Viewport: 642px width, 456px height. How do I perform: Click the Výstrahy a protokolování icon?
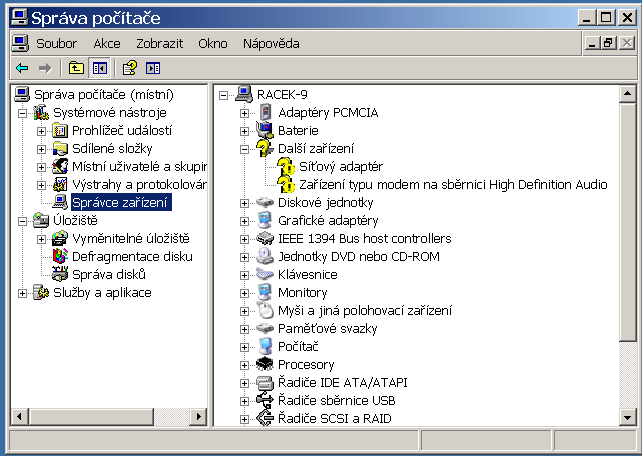click(x=60, y=185)
